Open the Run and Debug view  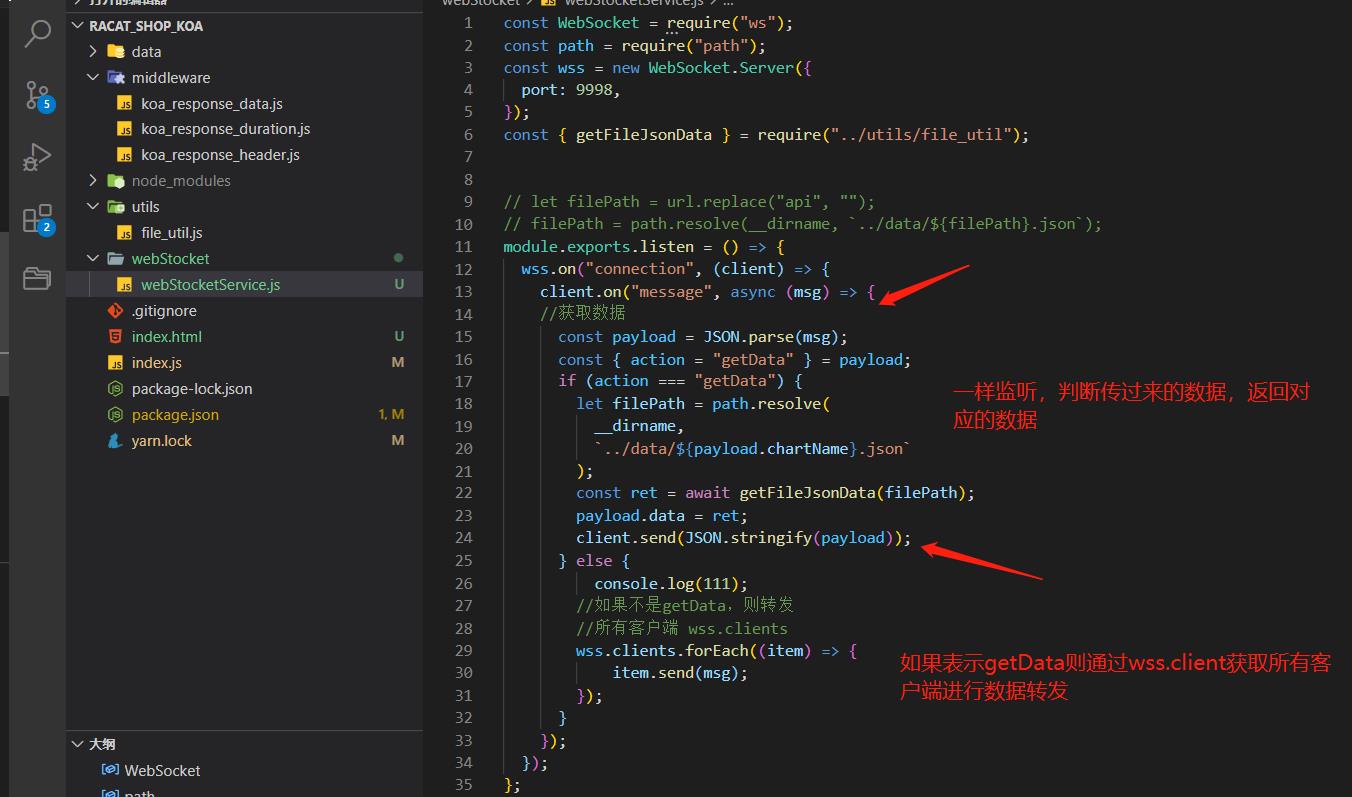click(x=37, y=157)
